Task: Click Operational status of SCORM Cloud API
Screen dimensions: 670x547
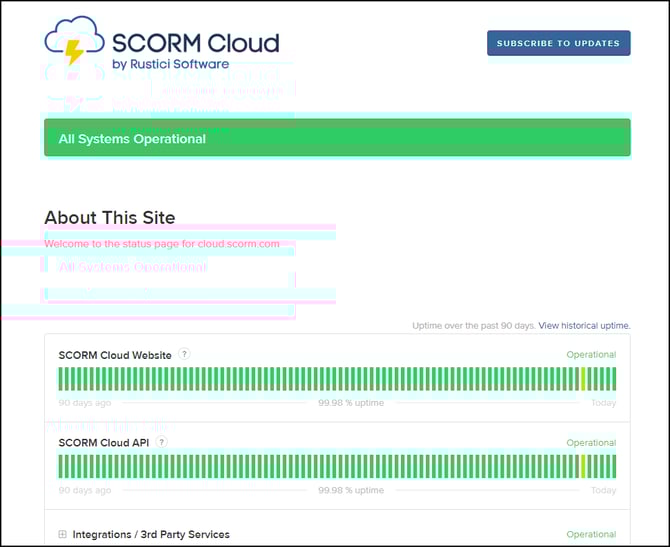Action: (x=591, y=443)
